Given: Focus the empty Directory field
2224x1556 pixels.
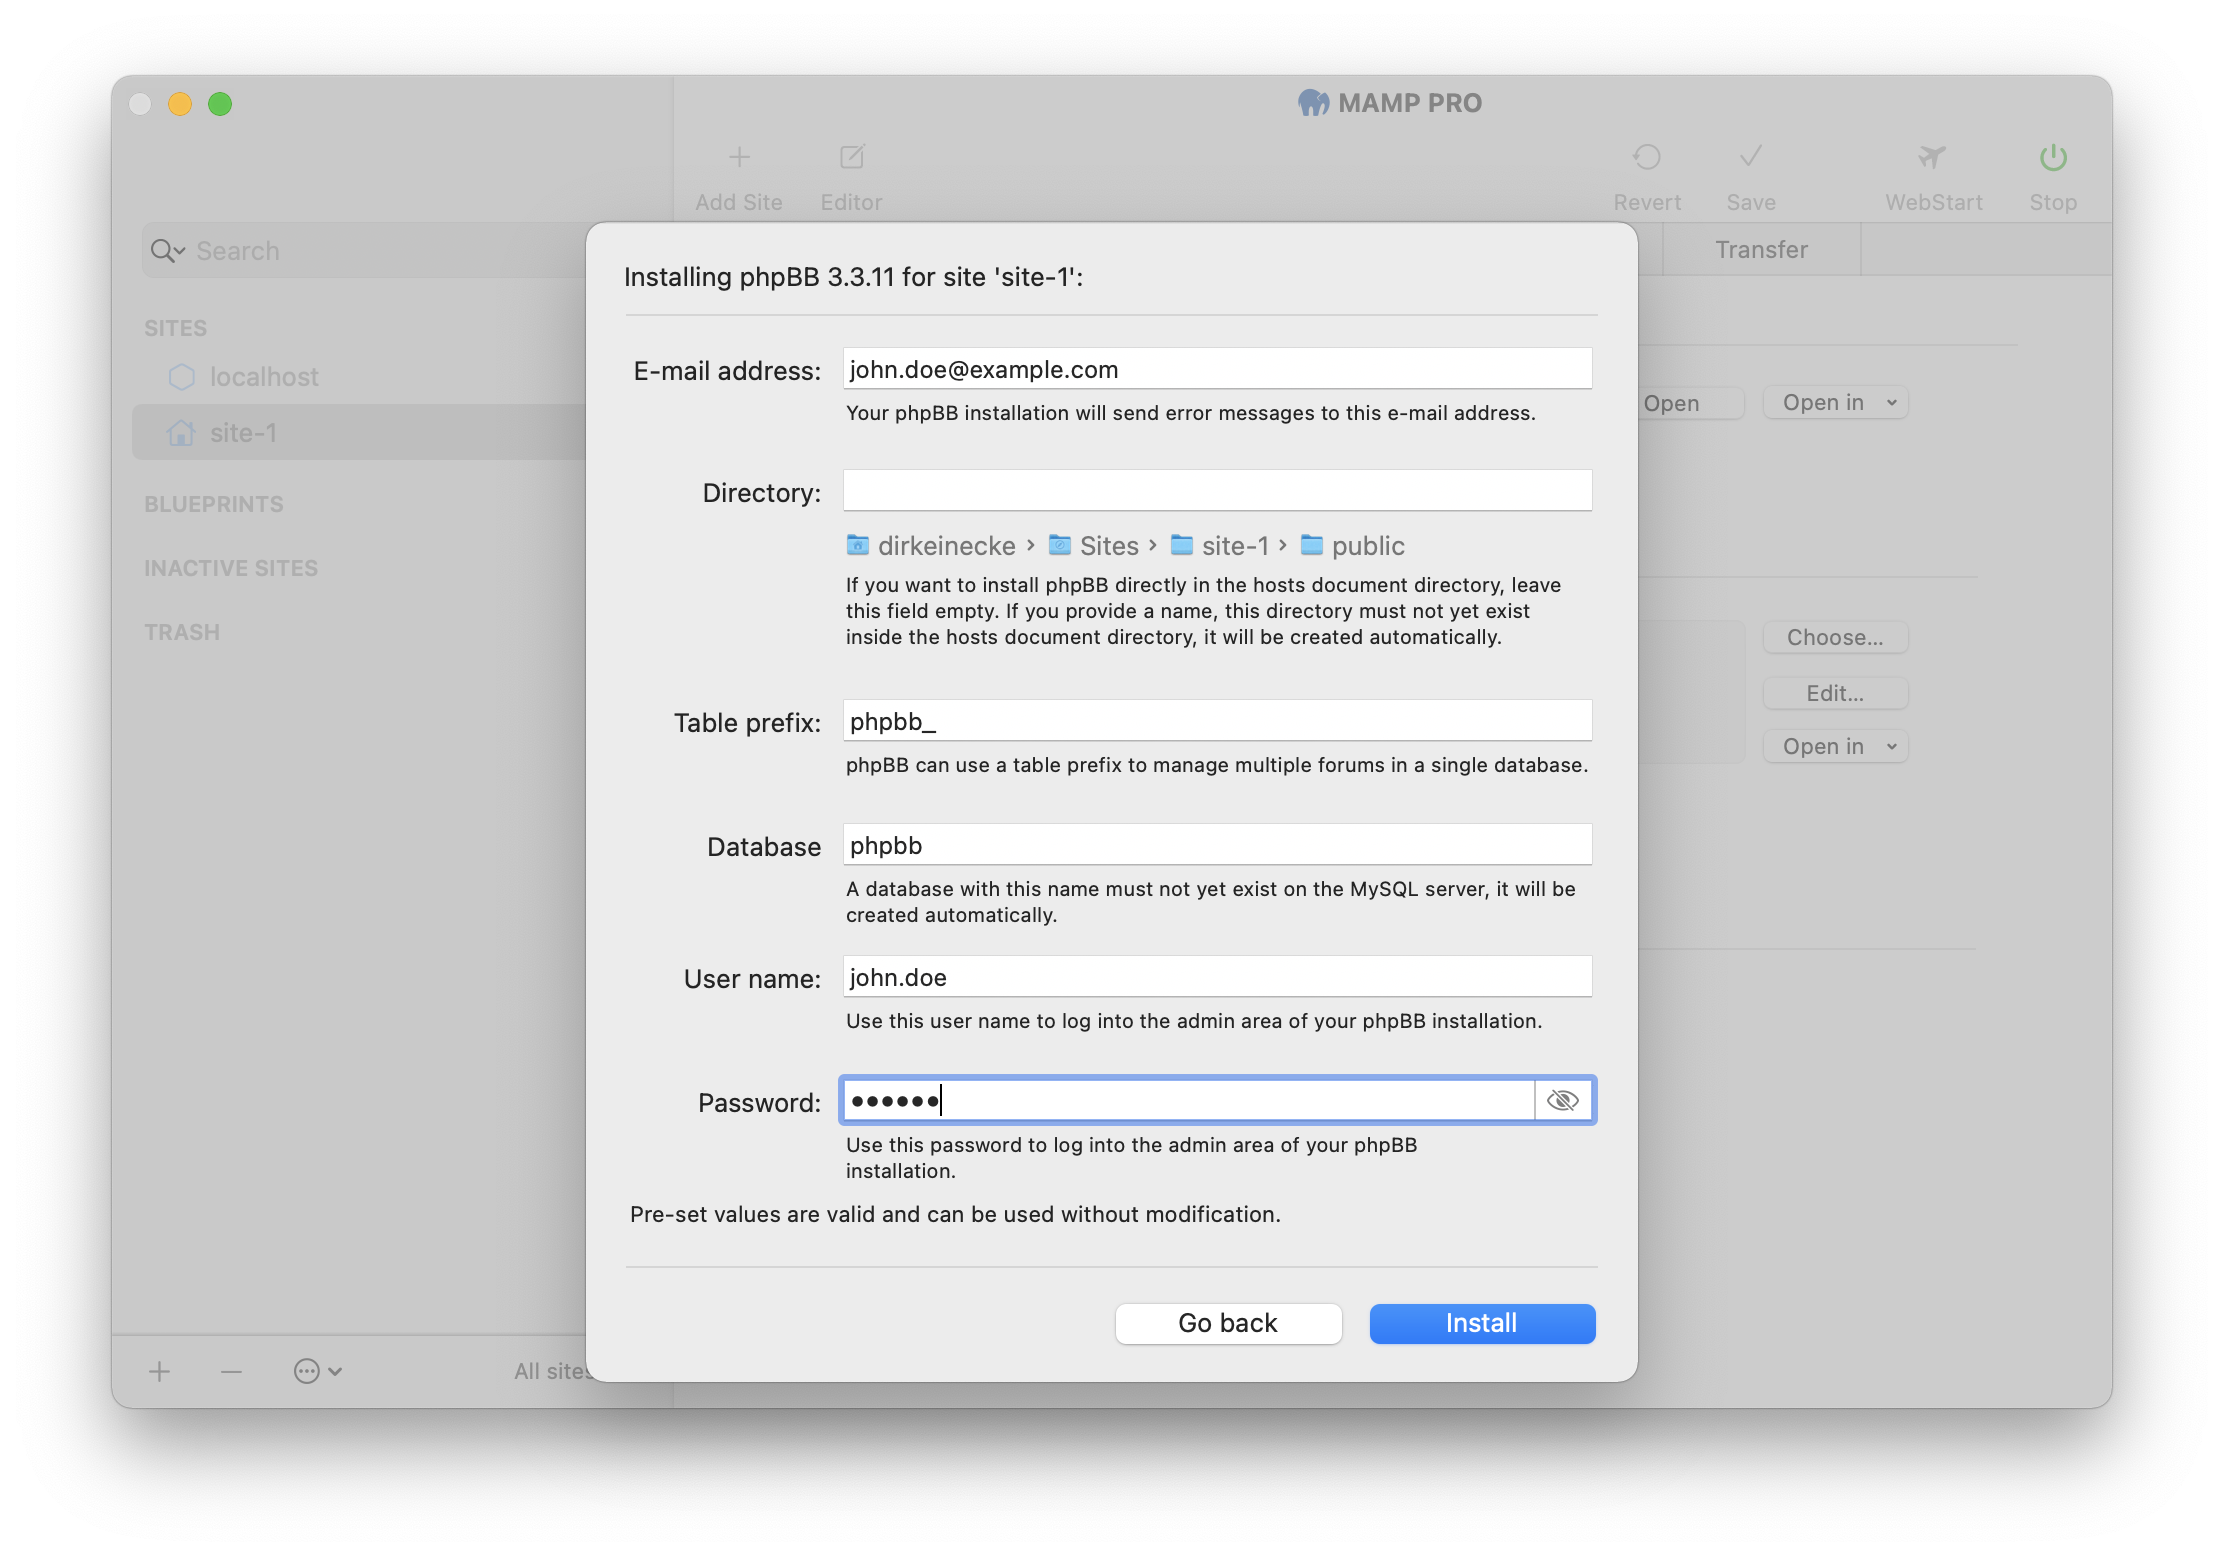Looking at the screenshot, I should point(1217,491).
